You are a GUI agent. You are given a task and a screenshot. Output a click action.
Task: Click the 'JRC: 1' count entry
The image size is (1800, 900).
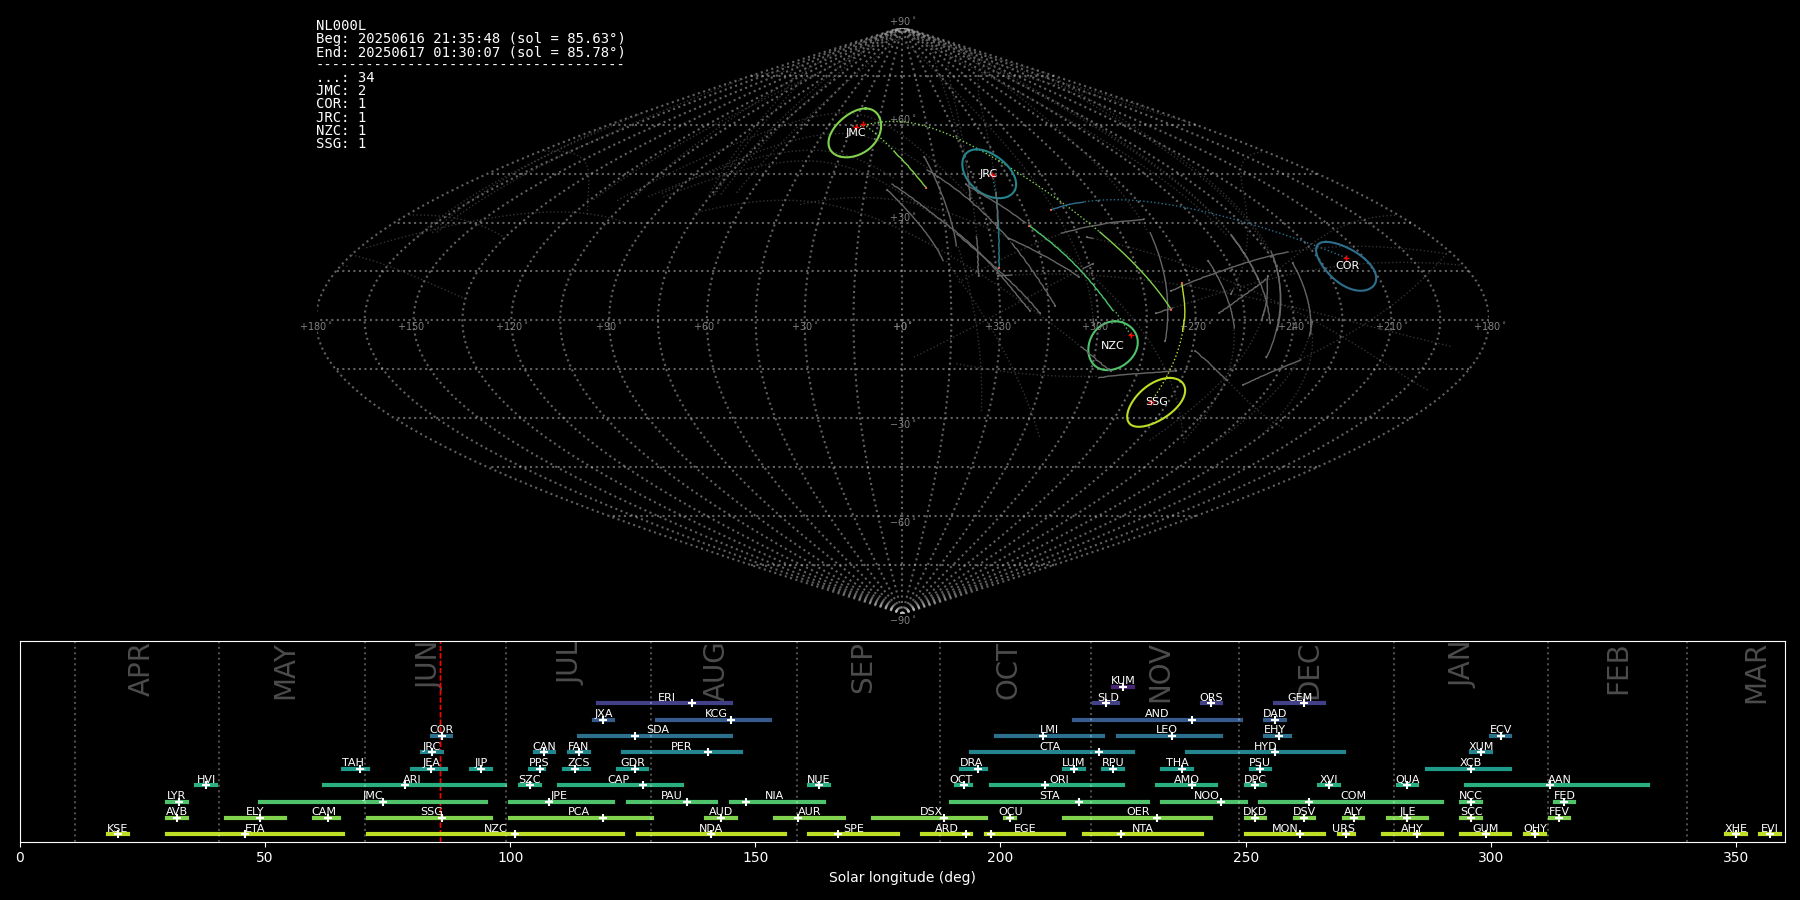(341, 118)
